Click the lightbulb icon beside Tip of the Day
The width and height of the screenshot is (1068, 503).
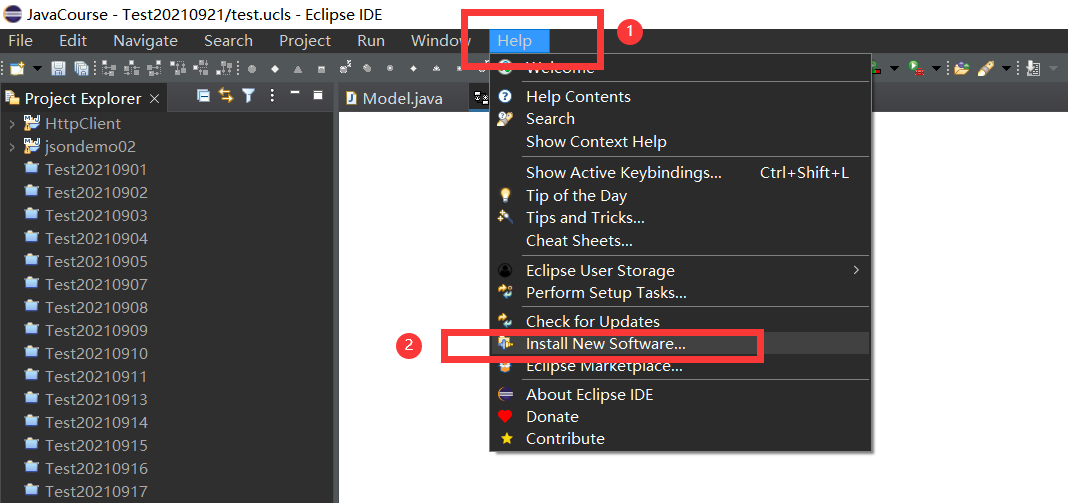tap(505, 196)
